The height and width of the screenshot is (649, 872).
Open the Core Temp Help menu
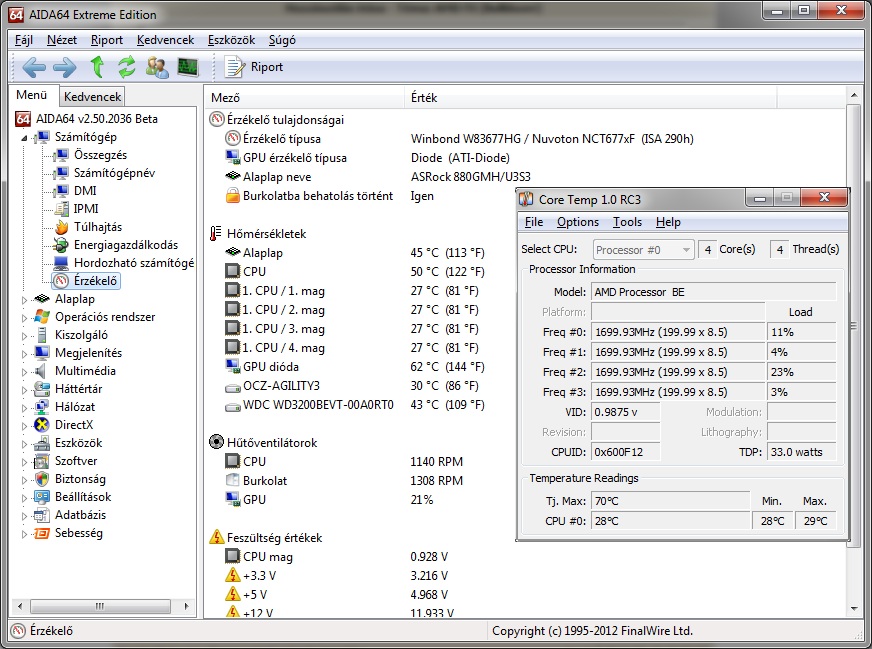(x=668, y=222)
